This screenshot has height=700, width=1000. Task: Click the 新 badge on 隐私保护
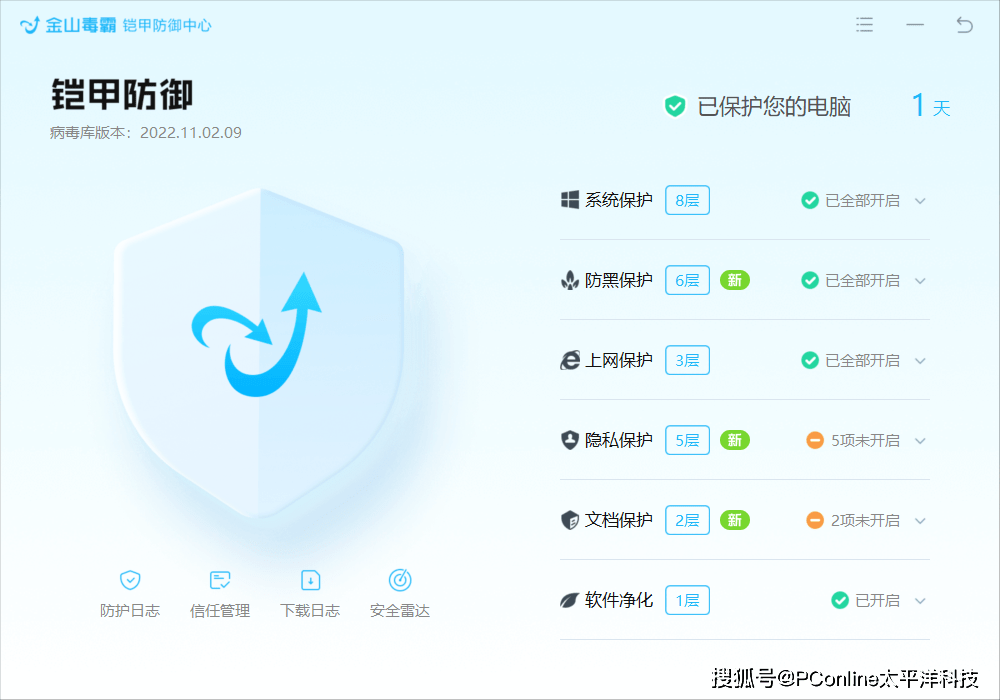[x=735, y=440]
